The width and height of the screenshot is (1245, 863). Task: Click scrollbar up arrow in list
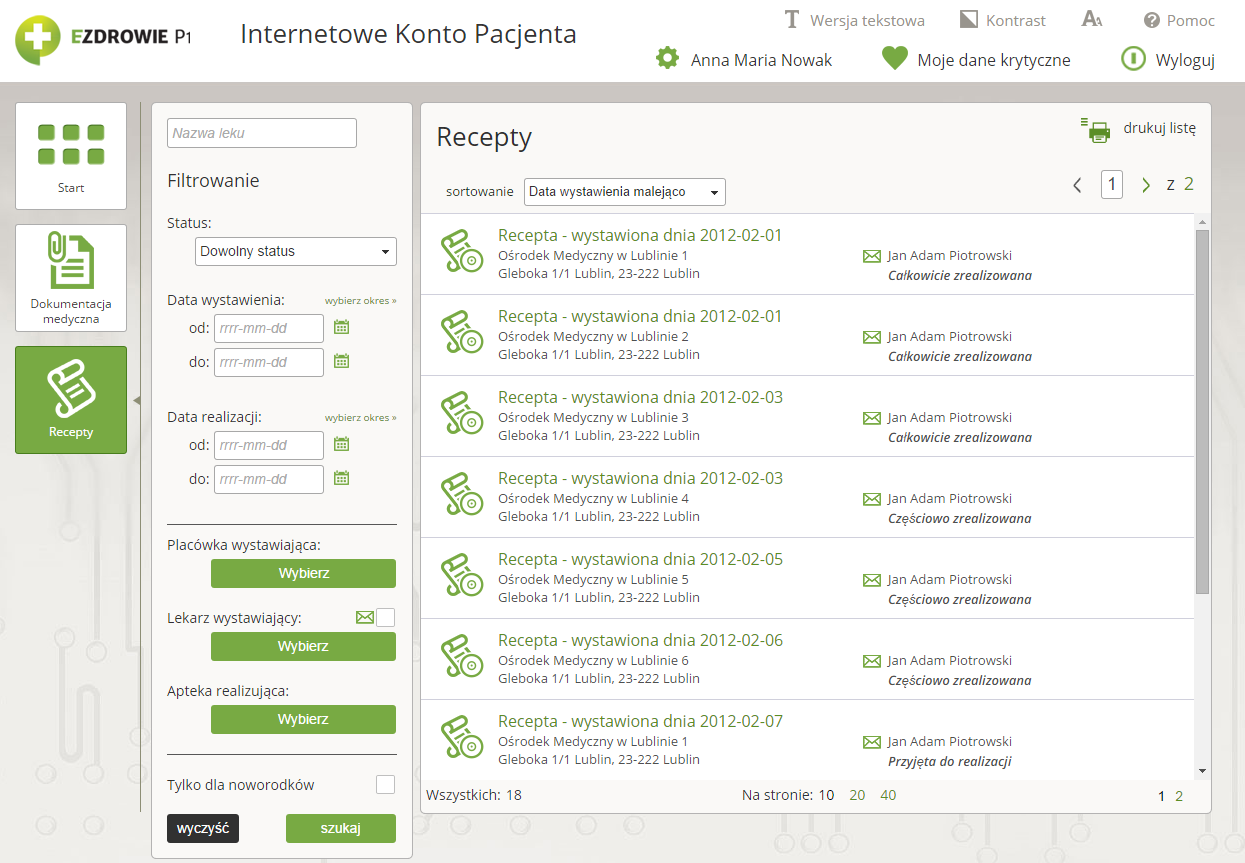1202,221
